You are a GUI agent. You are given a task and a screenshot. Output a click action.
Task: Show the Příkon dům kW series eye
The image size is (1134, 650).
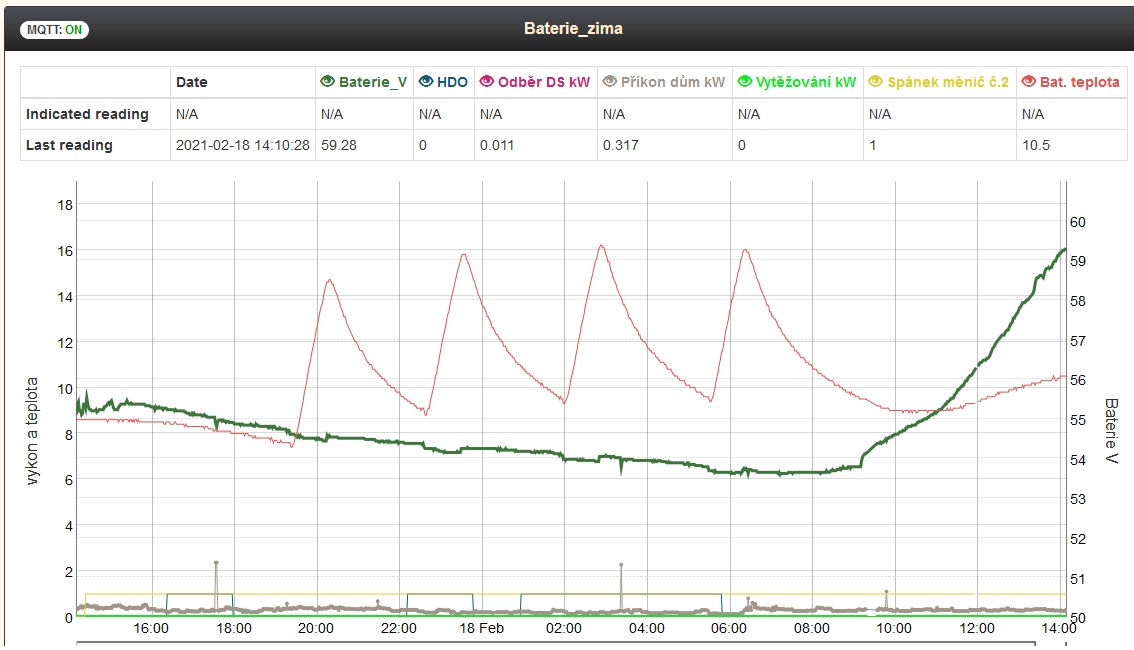(x=610, y=82)
